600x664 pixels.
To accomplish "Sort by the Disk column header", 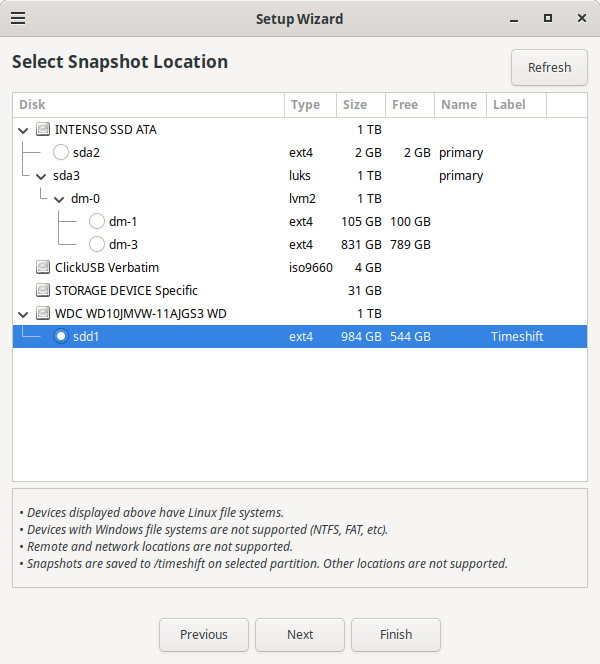I will pyautogui.click(x=149, y=105).
